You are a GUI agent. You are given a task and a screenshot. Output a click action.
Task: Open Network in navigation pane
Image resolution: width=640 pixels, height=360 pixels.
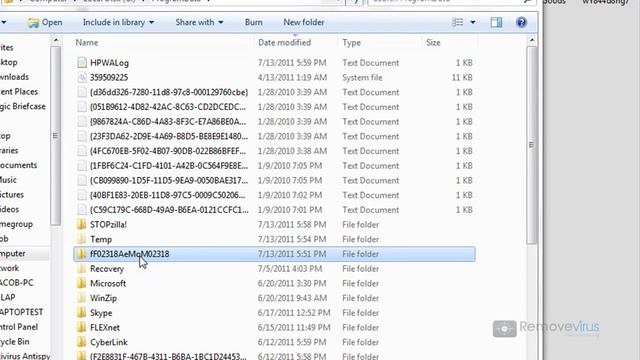9,268
